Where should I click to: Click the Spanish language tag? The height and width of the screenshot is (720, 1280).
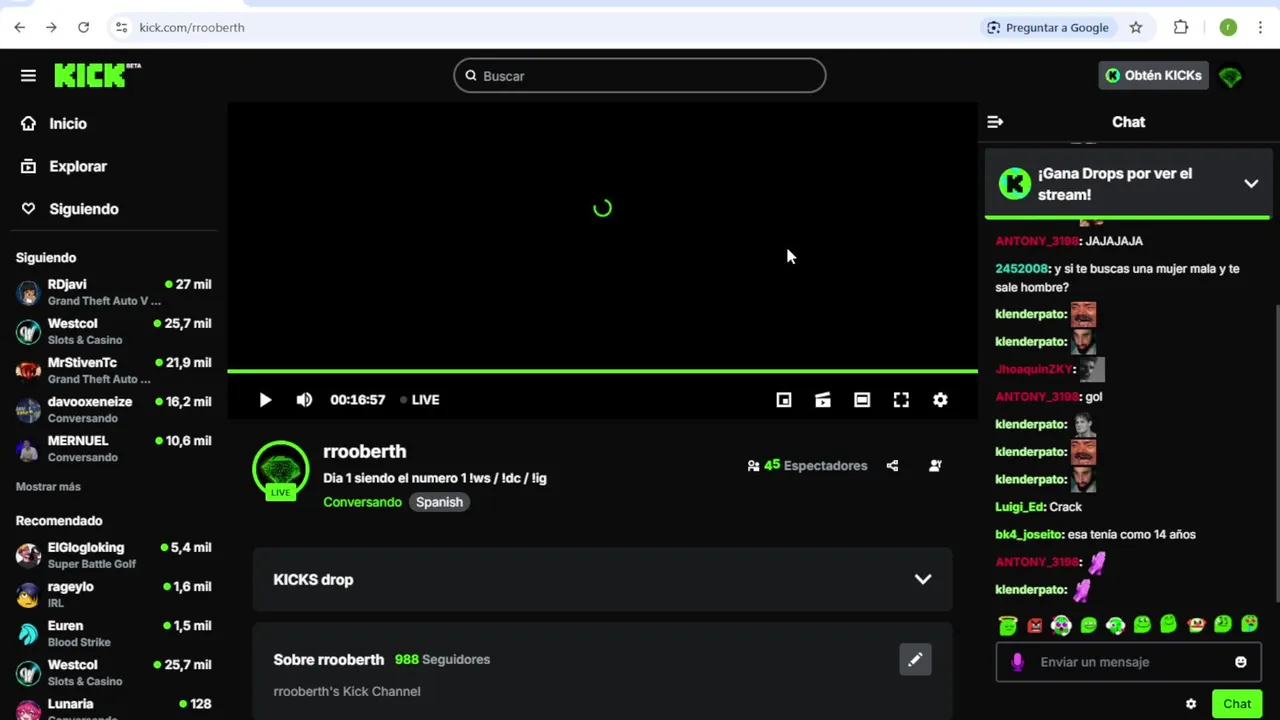[439, 502]
